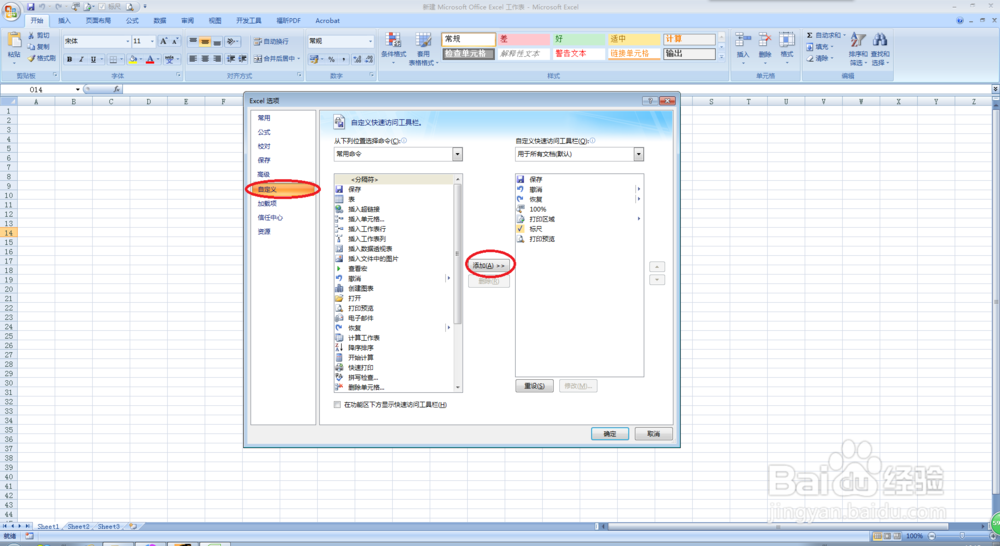The width and height of the screenshot is (1000, 546).
Task: Select 信任中心 category in Excel Options
Action: (x=270, y=218)
